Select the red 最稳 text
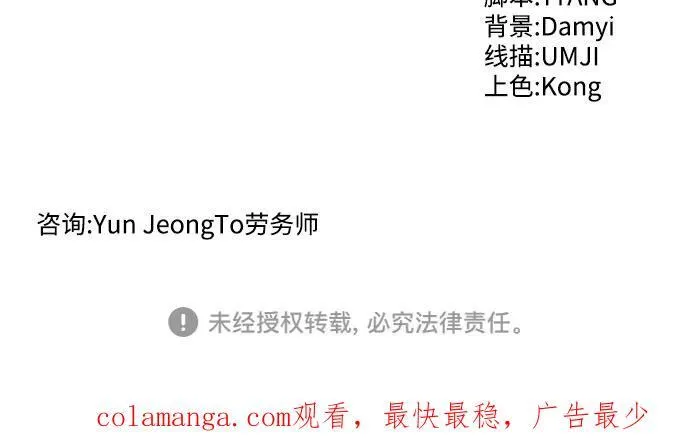 click(x=472, y=416)
